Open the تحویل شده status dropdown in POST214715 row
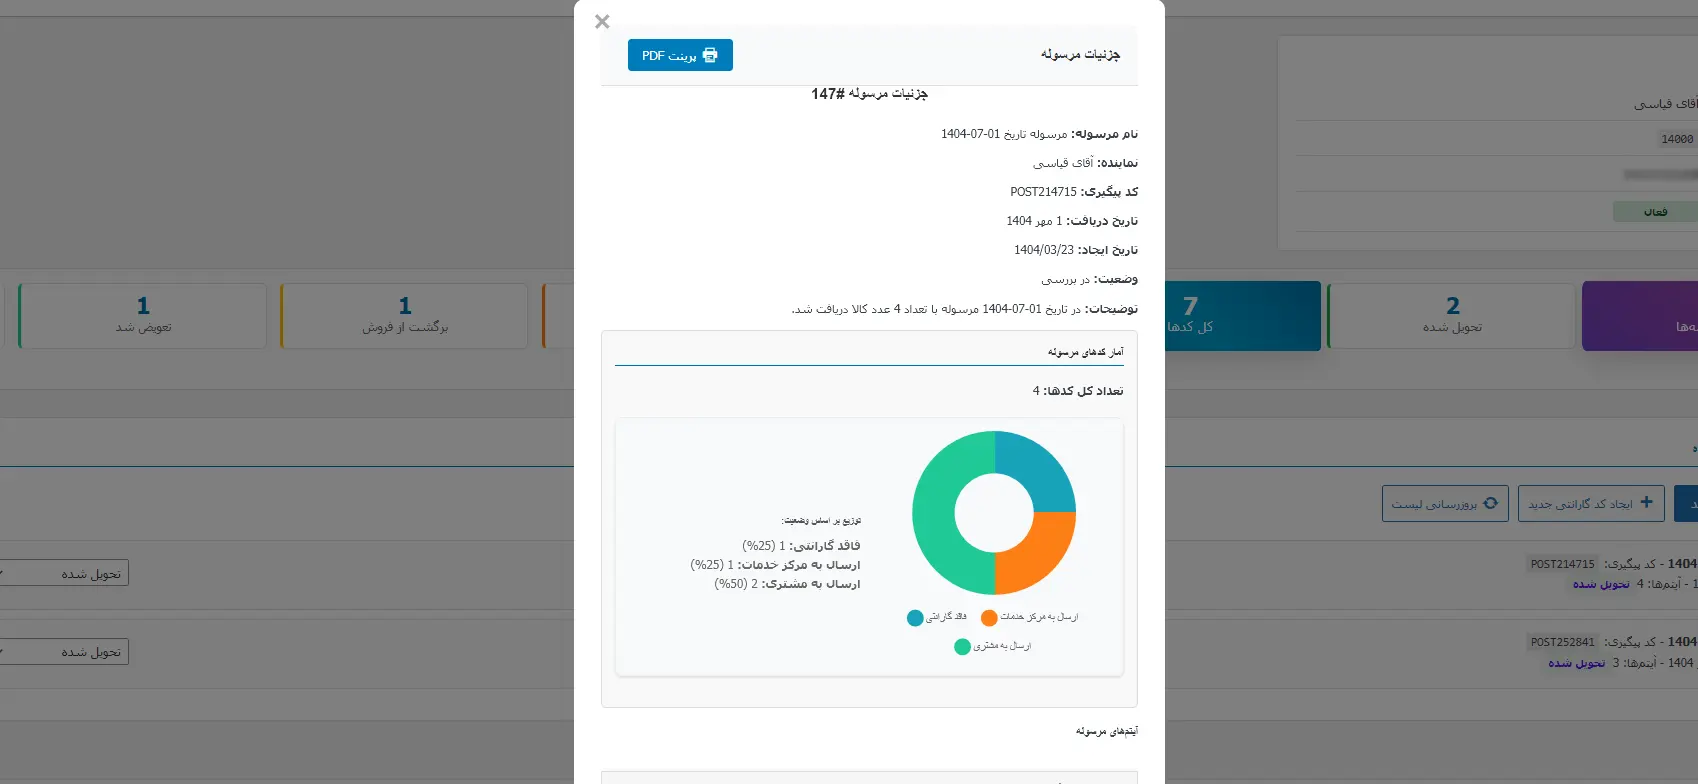This screenshot has height=784, width=1698. coord(65,574)
